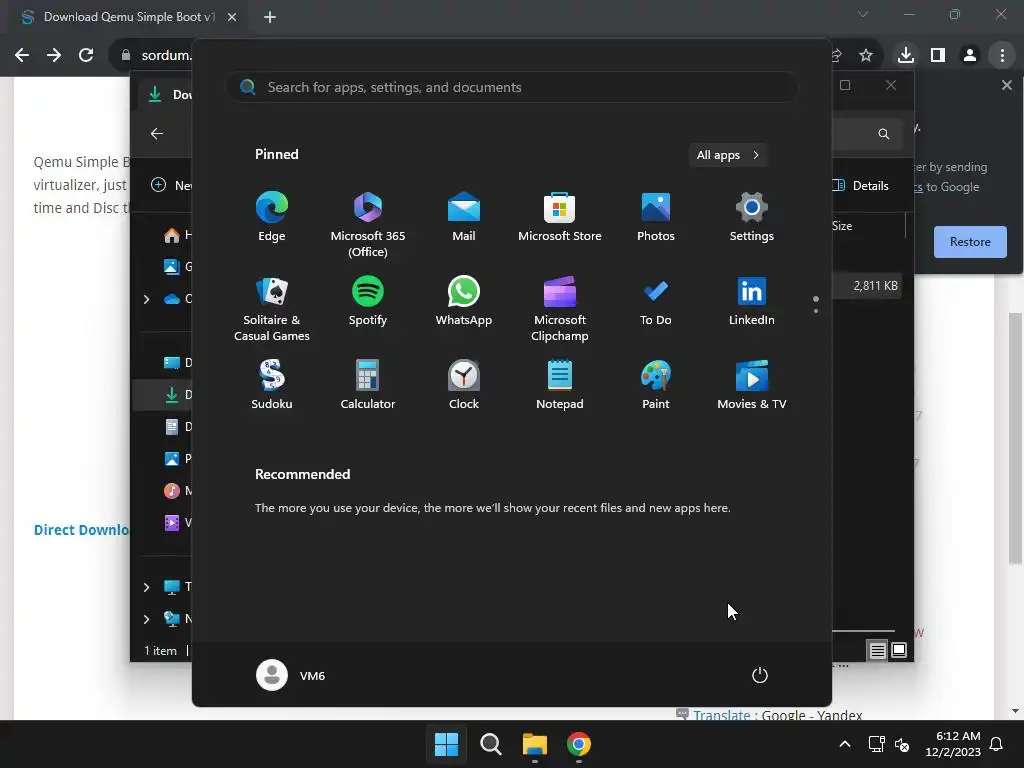Focus the Start menu search box
The width and height of the screenshot is (1024, 768).
click(511, 87)
